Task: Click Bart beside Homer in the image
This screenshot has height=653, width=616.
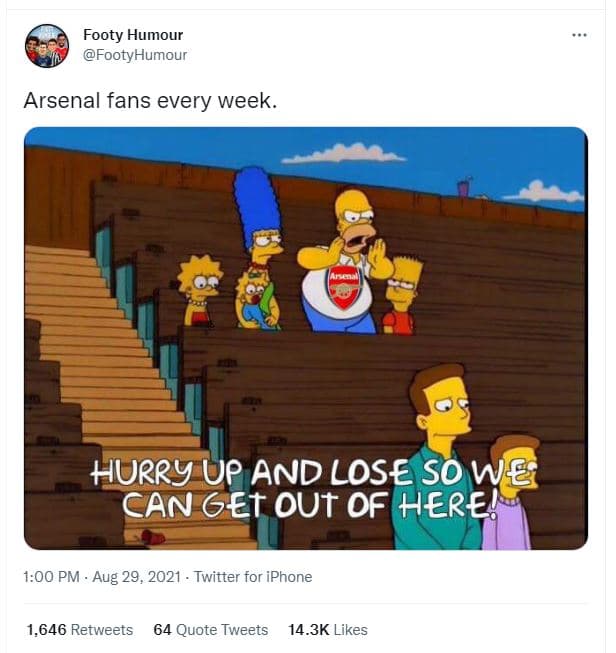Action: (401, 296)
